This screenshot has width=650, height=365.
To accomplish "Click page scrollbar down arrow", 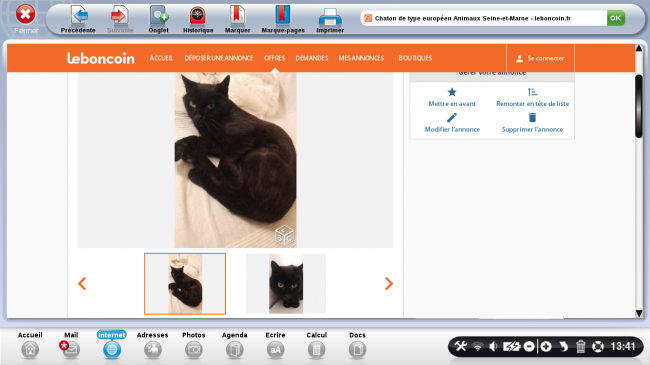I will point(639,313).
